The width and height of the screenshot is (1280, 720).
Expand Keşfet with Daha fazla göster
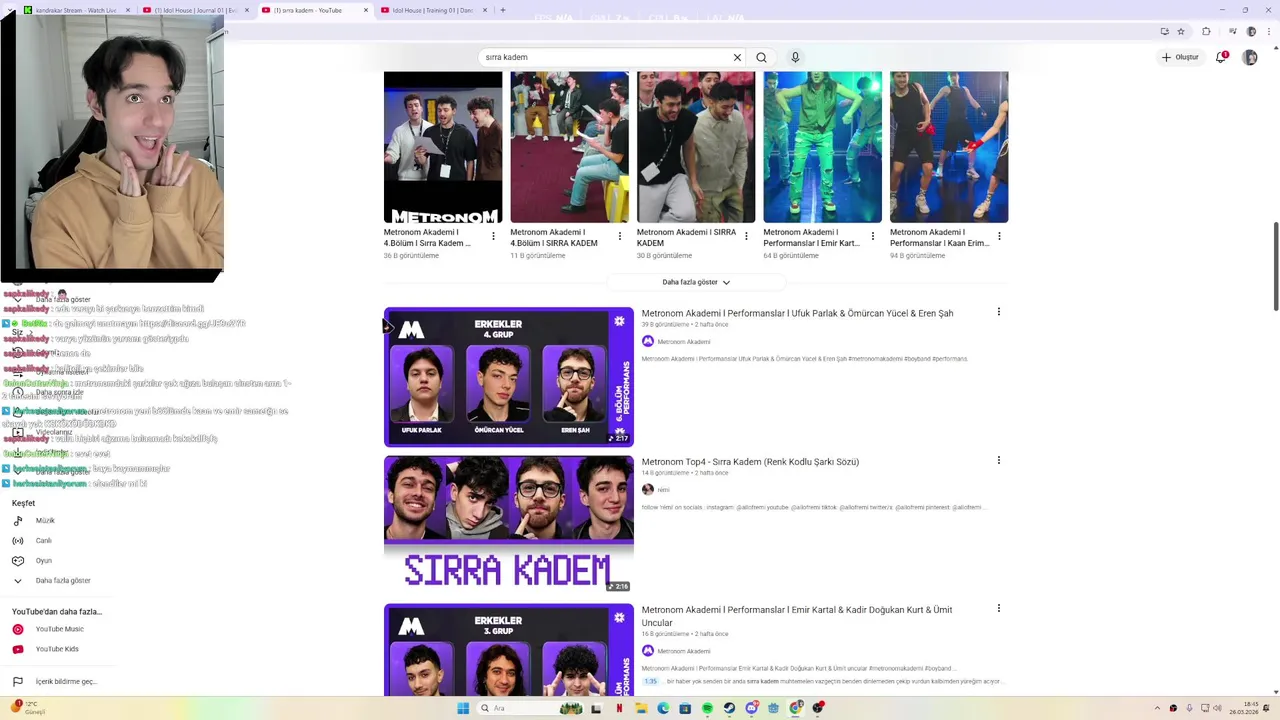[62, 581]
